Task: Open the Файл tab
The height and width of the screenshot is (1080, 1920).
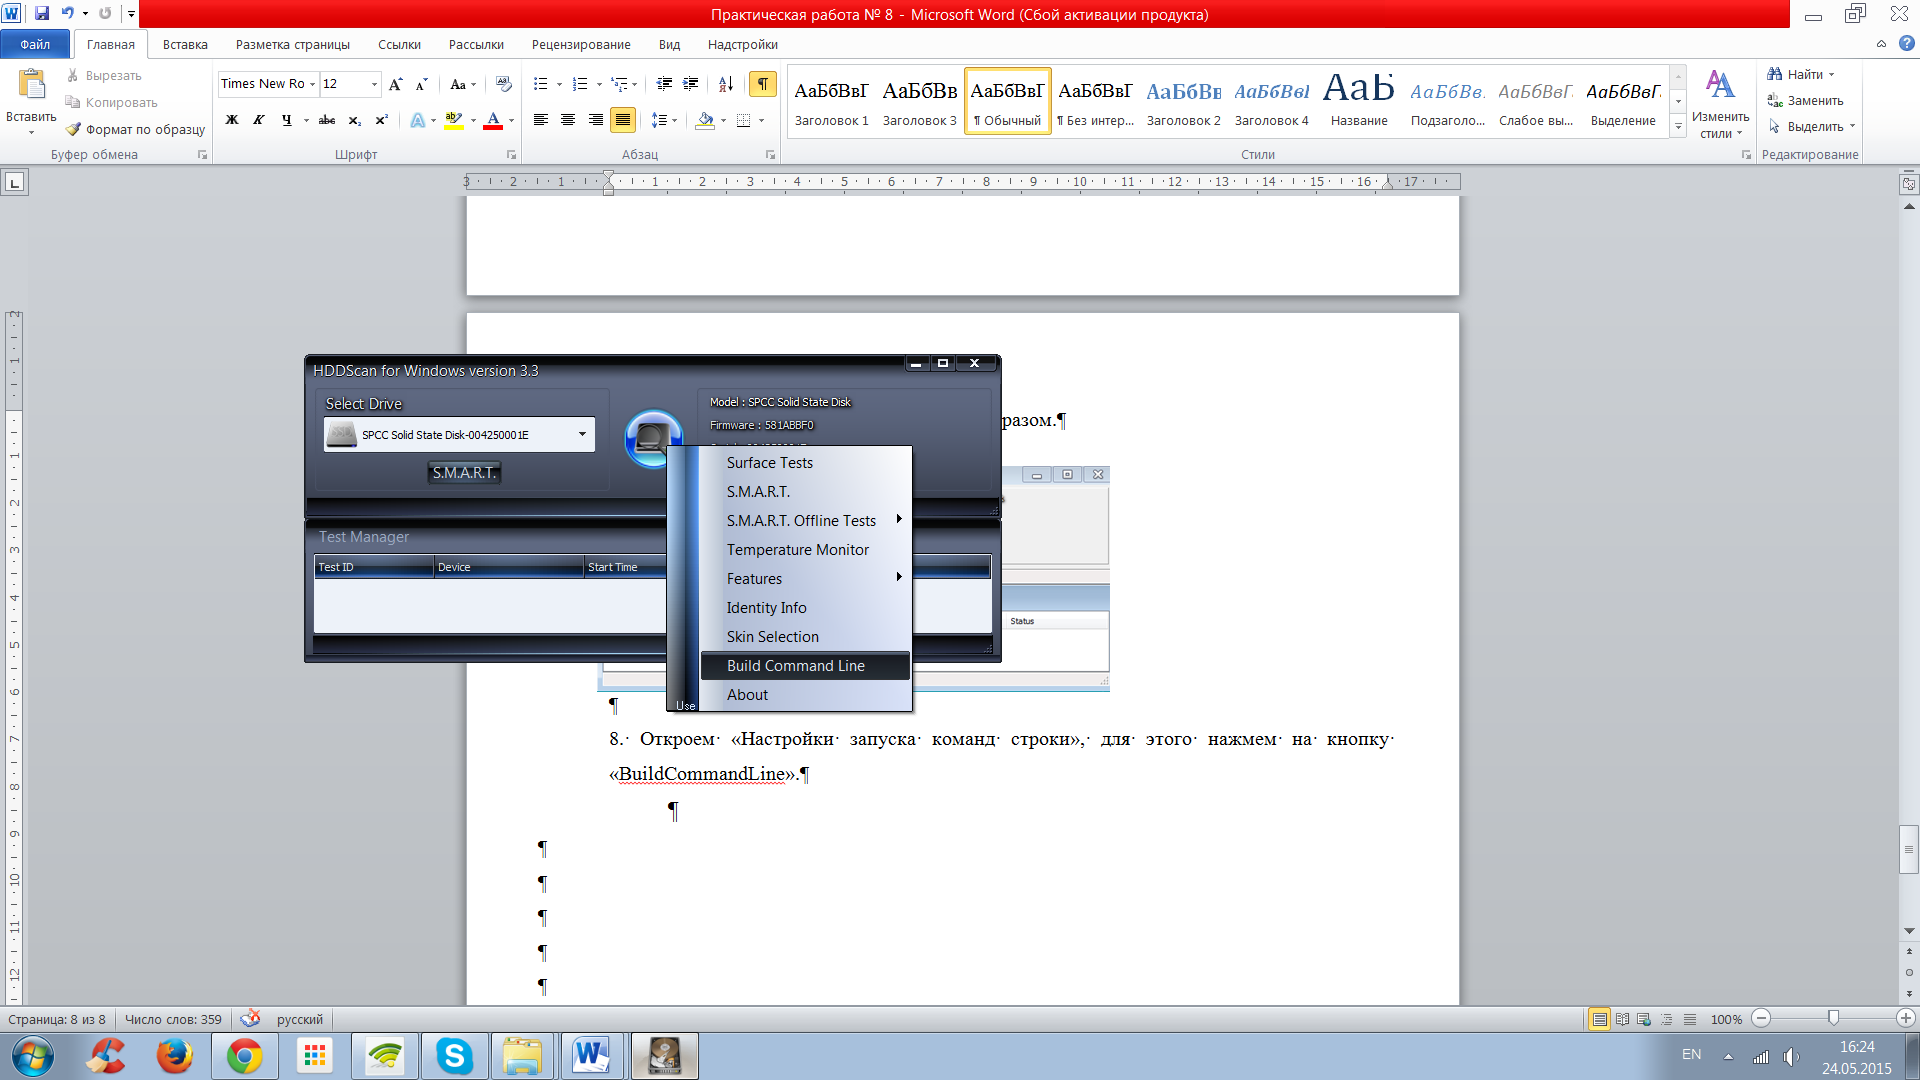Action: click(x=35, y=44)
